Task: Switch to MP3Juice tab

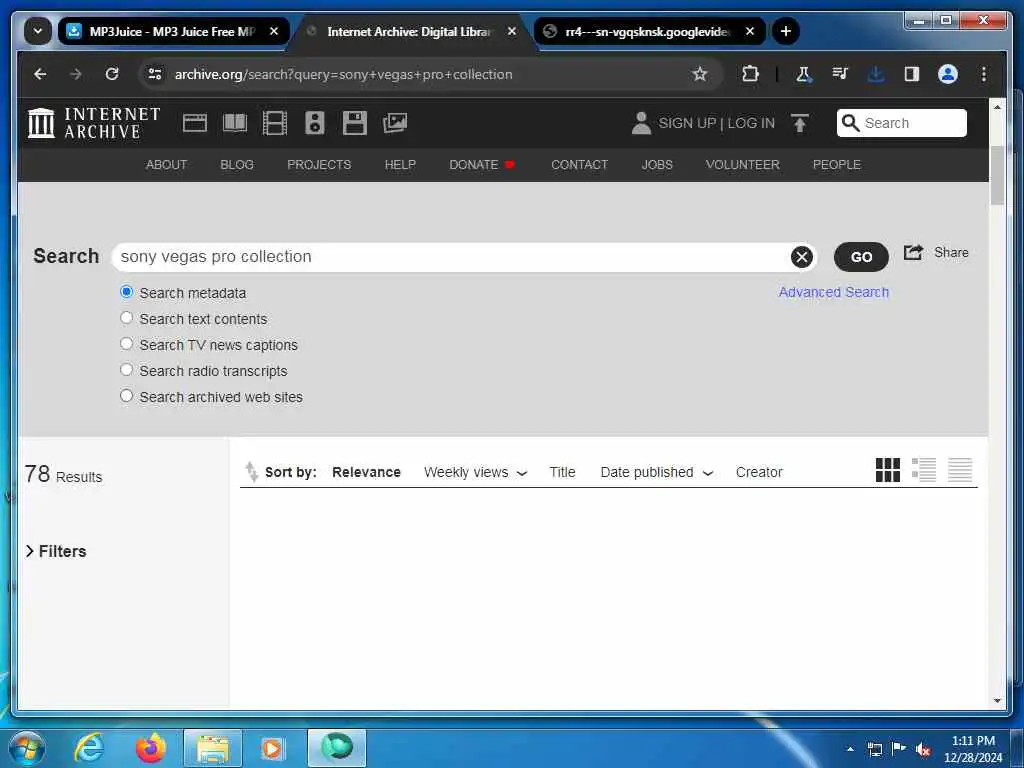Action: [172, 31]
